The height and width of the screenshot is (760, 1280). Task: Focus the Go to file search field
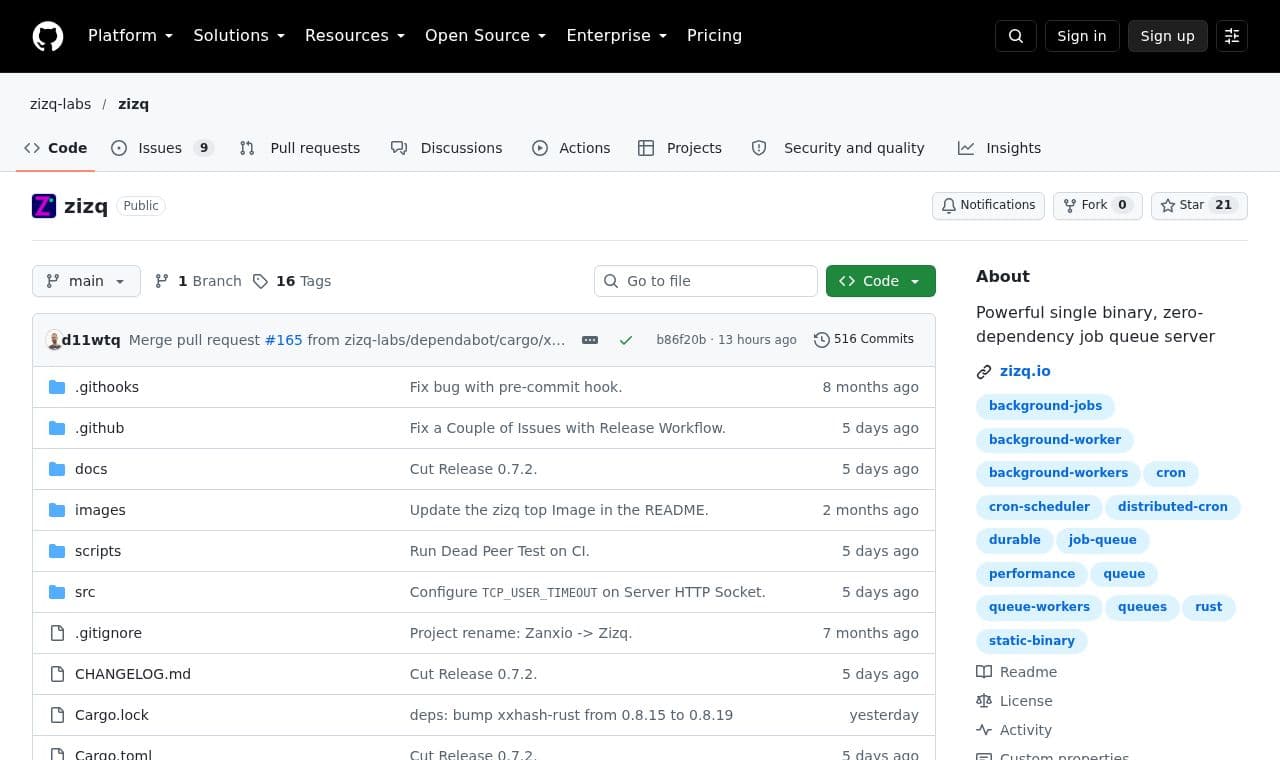(706, 281)
